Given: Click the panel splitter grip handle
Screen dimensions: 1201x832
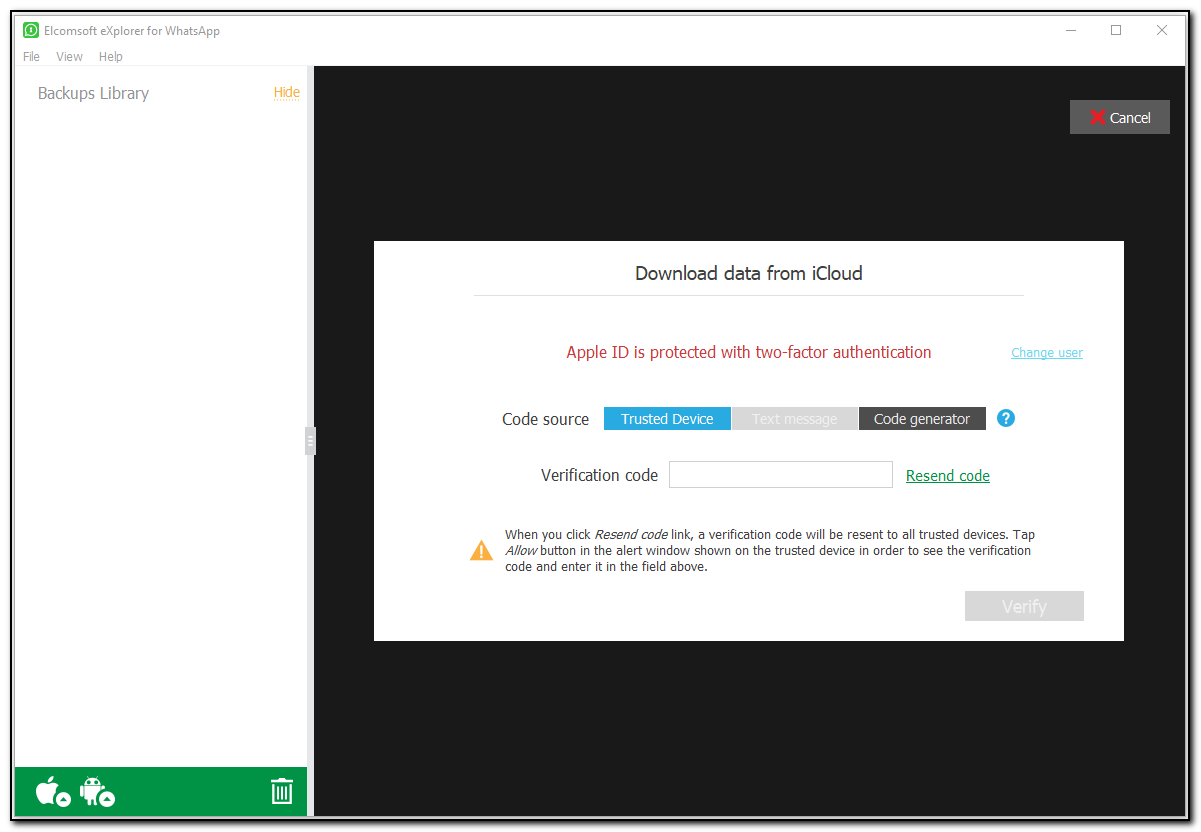Looking at the screenshot, I should pyautogui.click(x=310, y=440).
